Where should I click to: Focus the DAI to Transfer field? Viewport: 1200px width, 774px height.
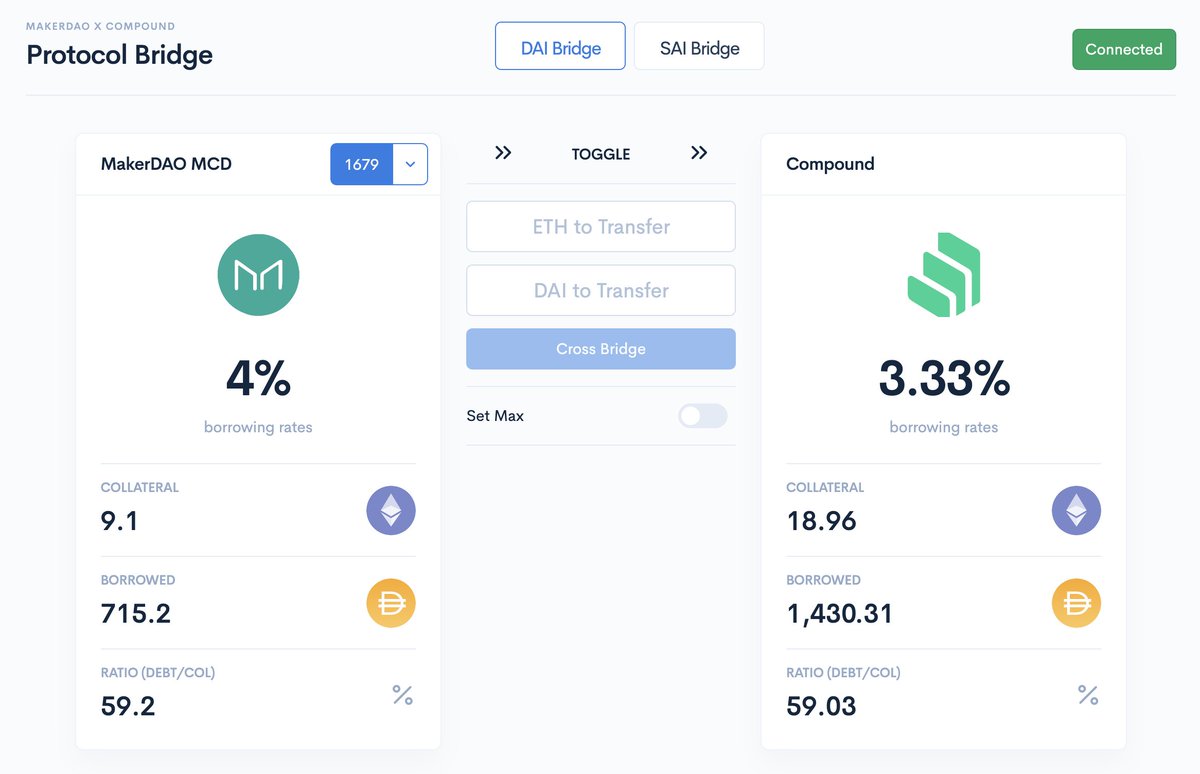tap(601, 290)
